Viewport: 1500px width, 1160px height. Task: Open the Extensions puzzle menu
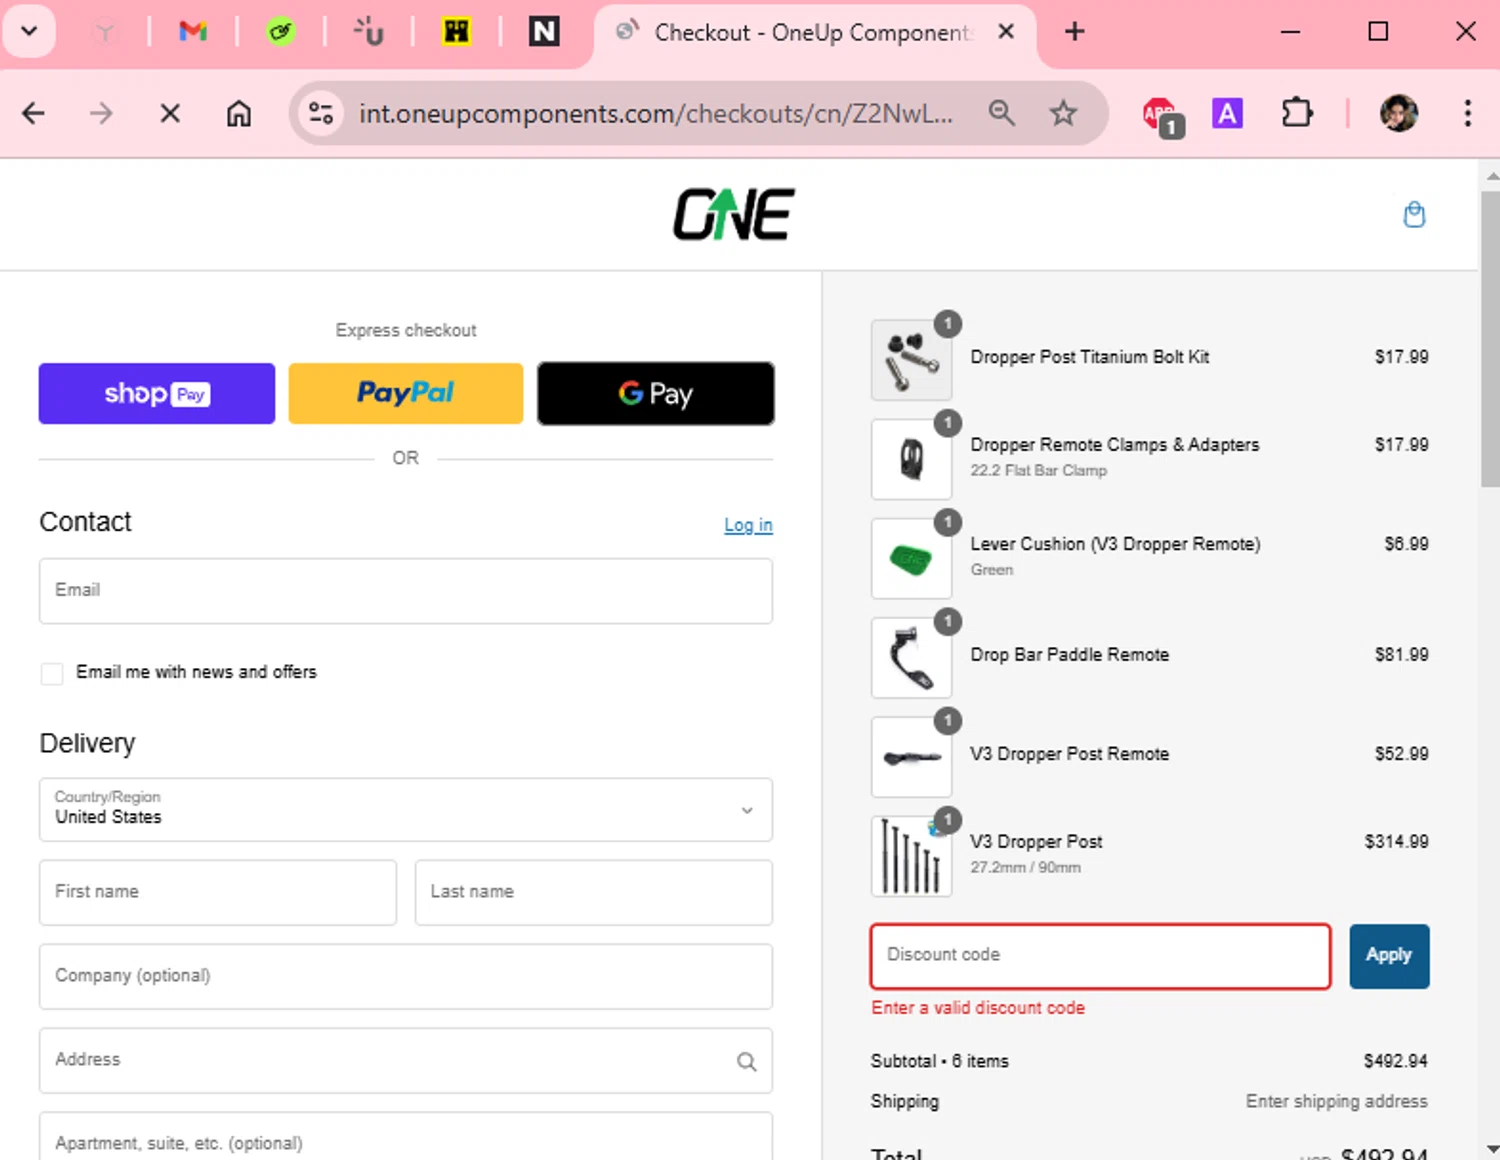point(1297,113)
